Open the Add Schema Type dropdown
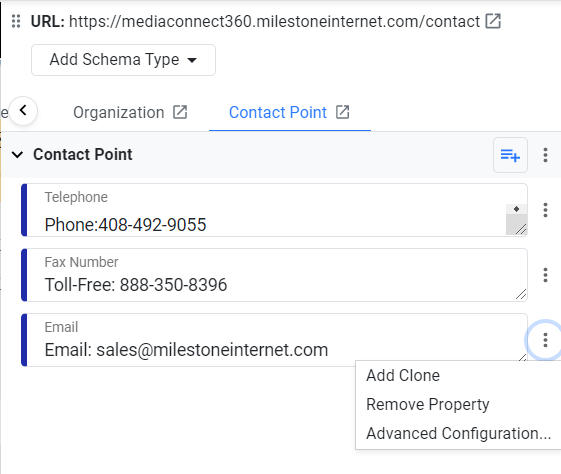Viewport: 561px width, 474px height. click(123, 60)
